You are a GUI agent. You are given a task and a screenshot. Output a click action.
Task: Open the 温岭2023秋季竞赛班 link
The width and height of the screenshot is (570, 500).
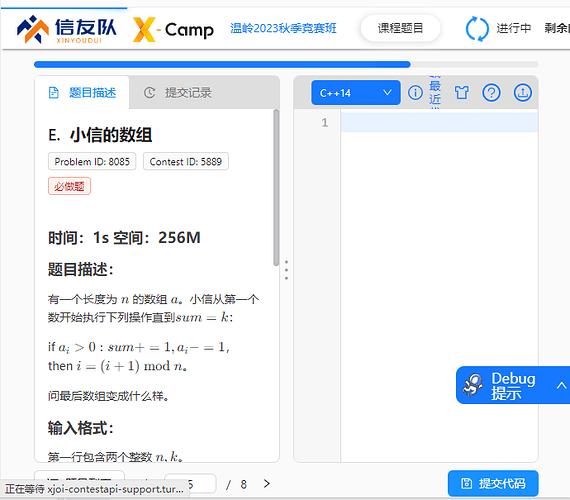[x=283, y=28]
